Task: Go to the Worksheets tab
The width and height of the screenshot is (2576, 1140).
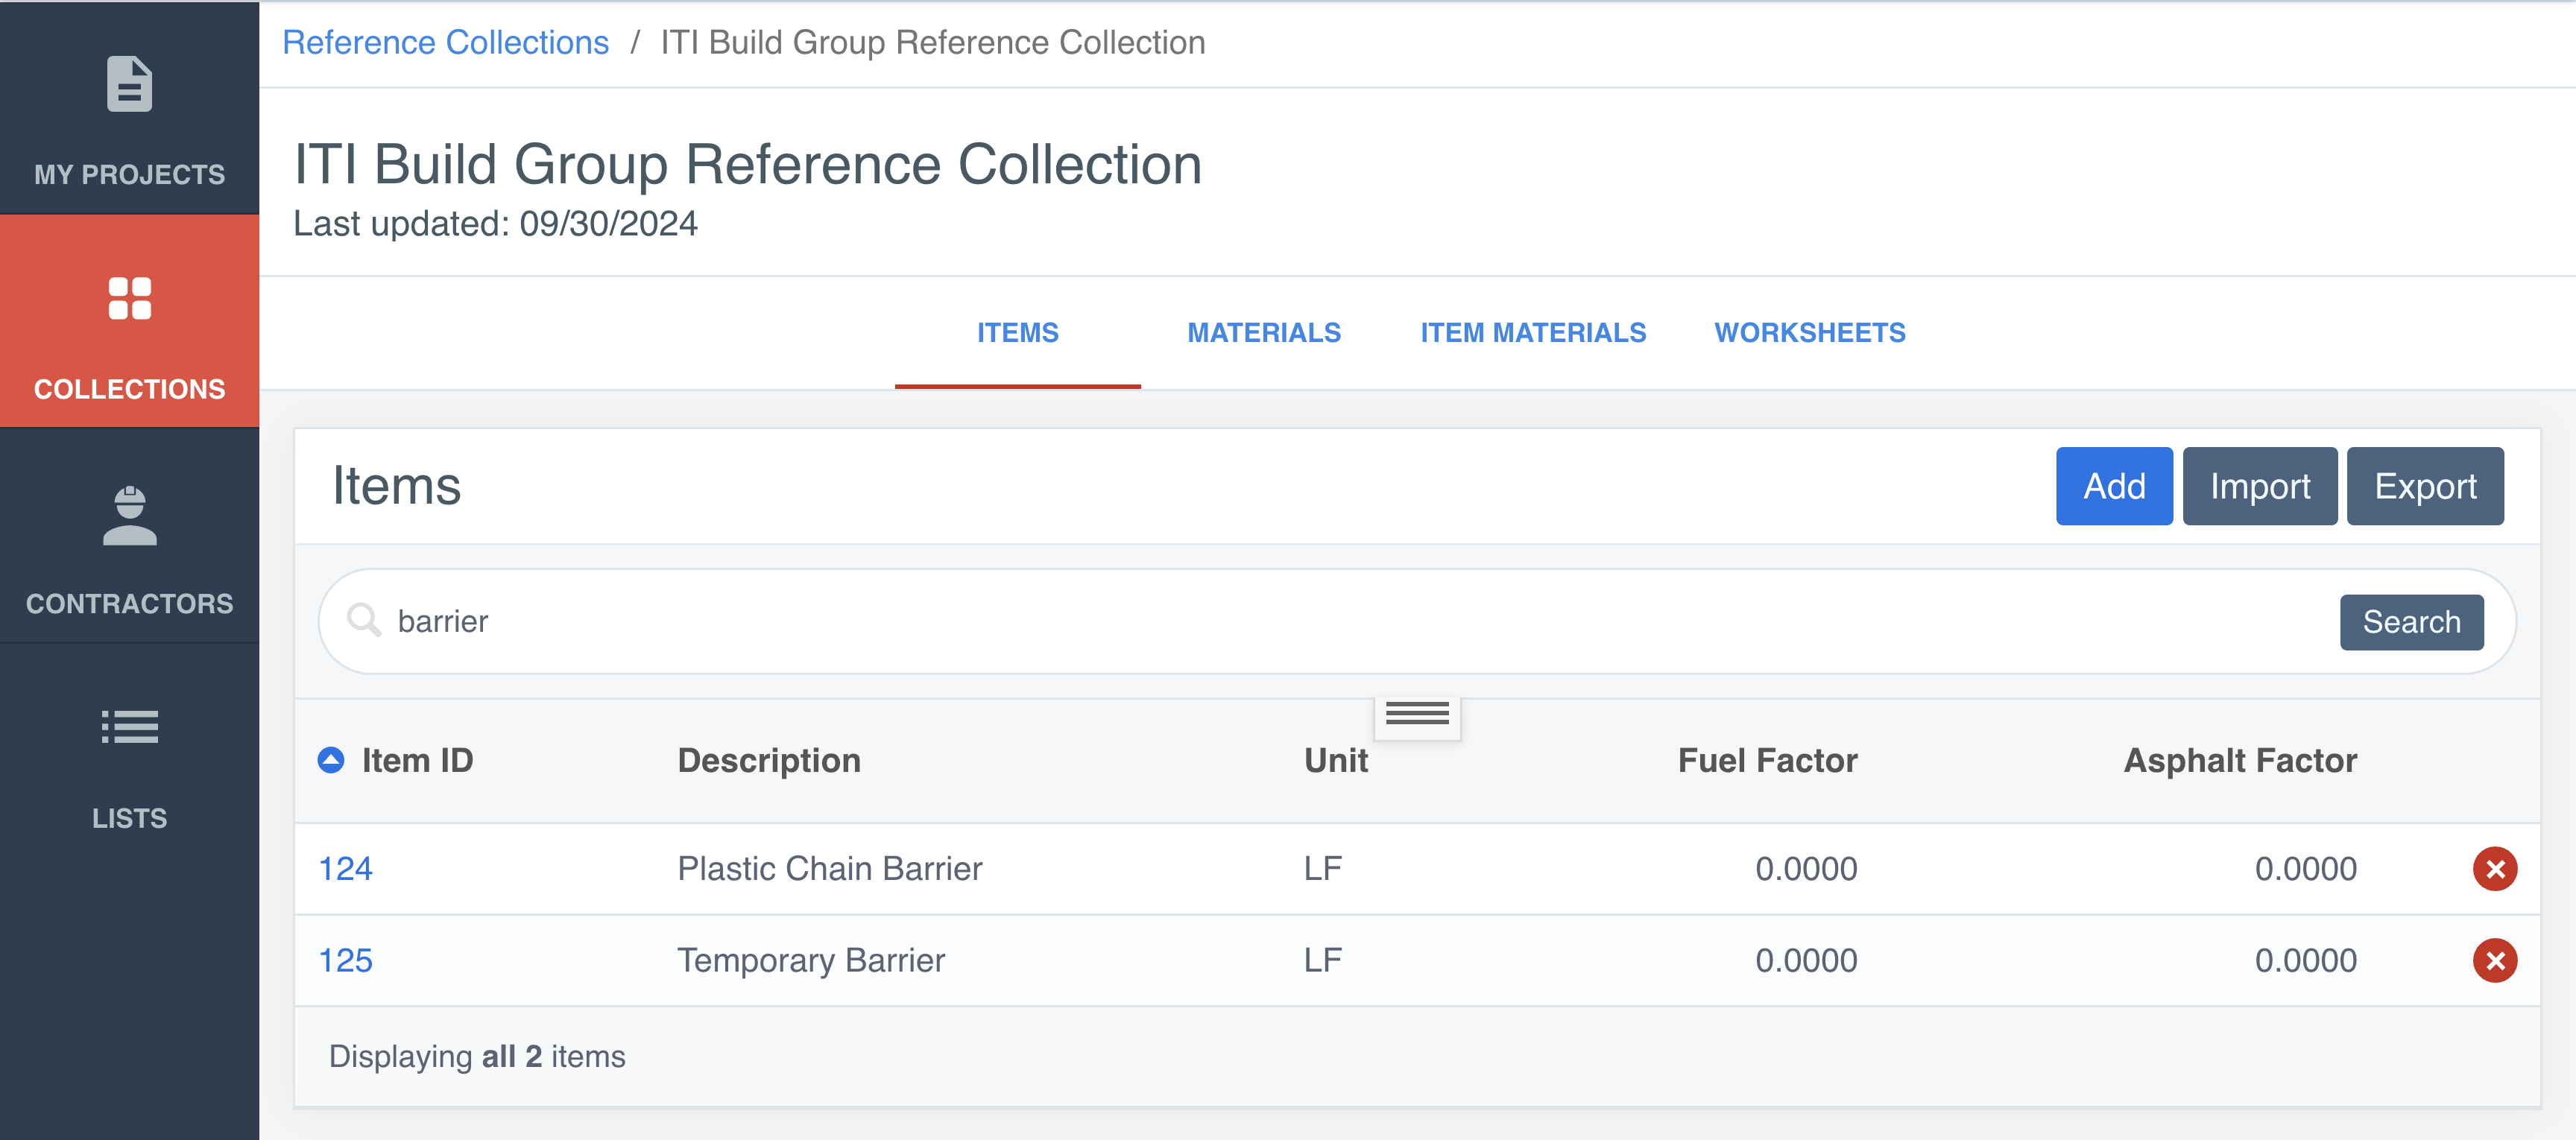Action: [1809, 333]
